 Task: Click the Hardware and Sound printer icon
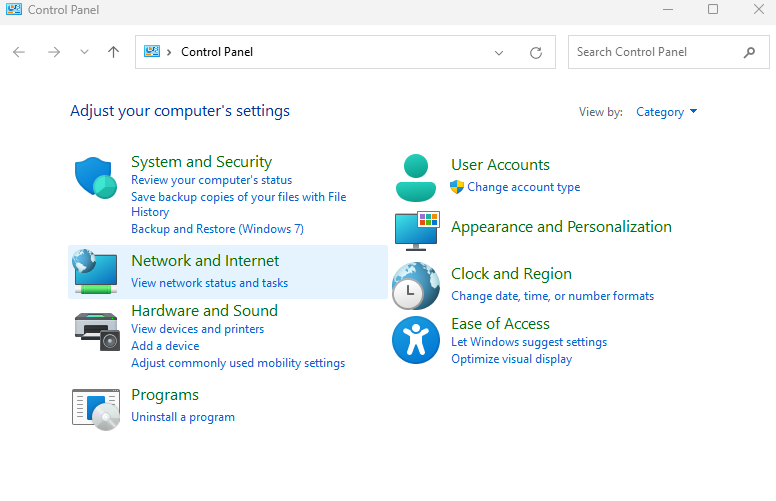pyautogui.click(x=96, y=328)
